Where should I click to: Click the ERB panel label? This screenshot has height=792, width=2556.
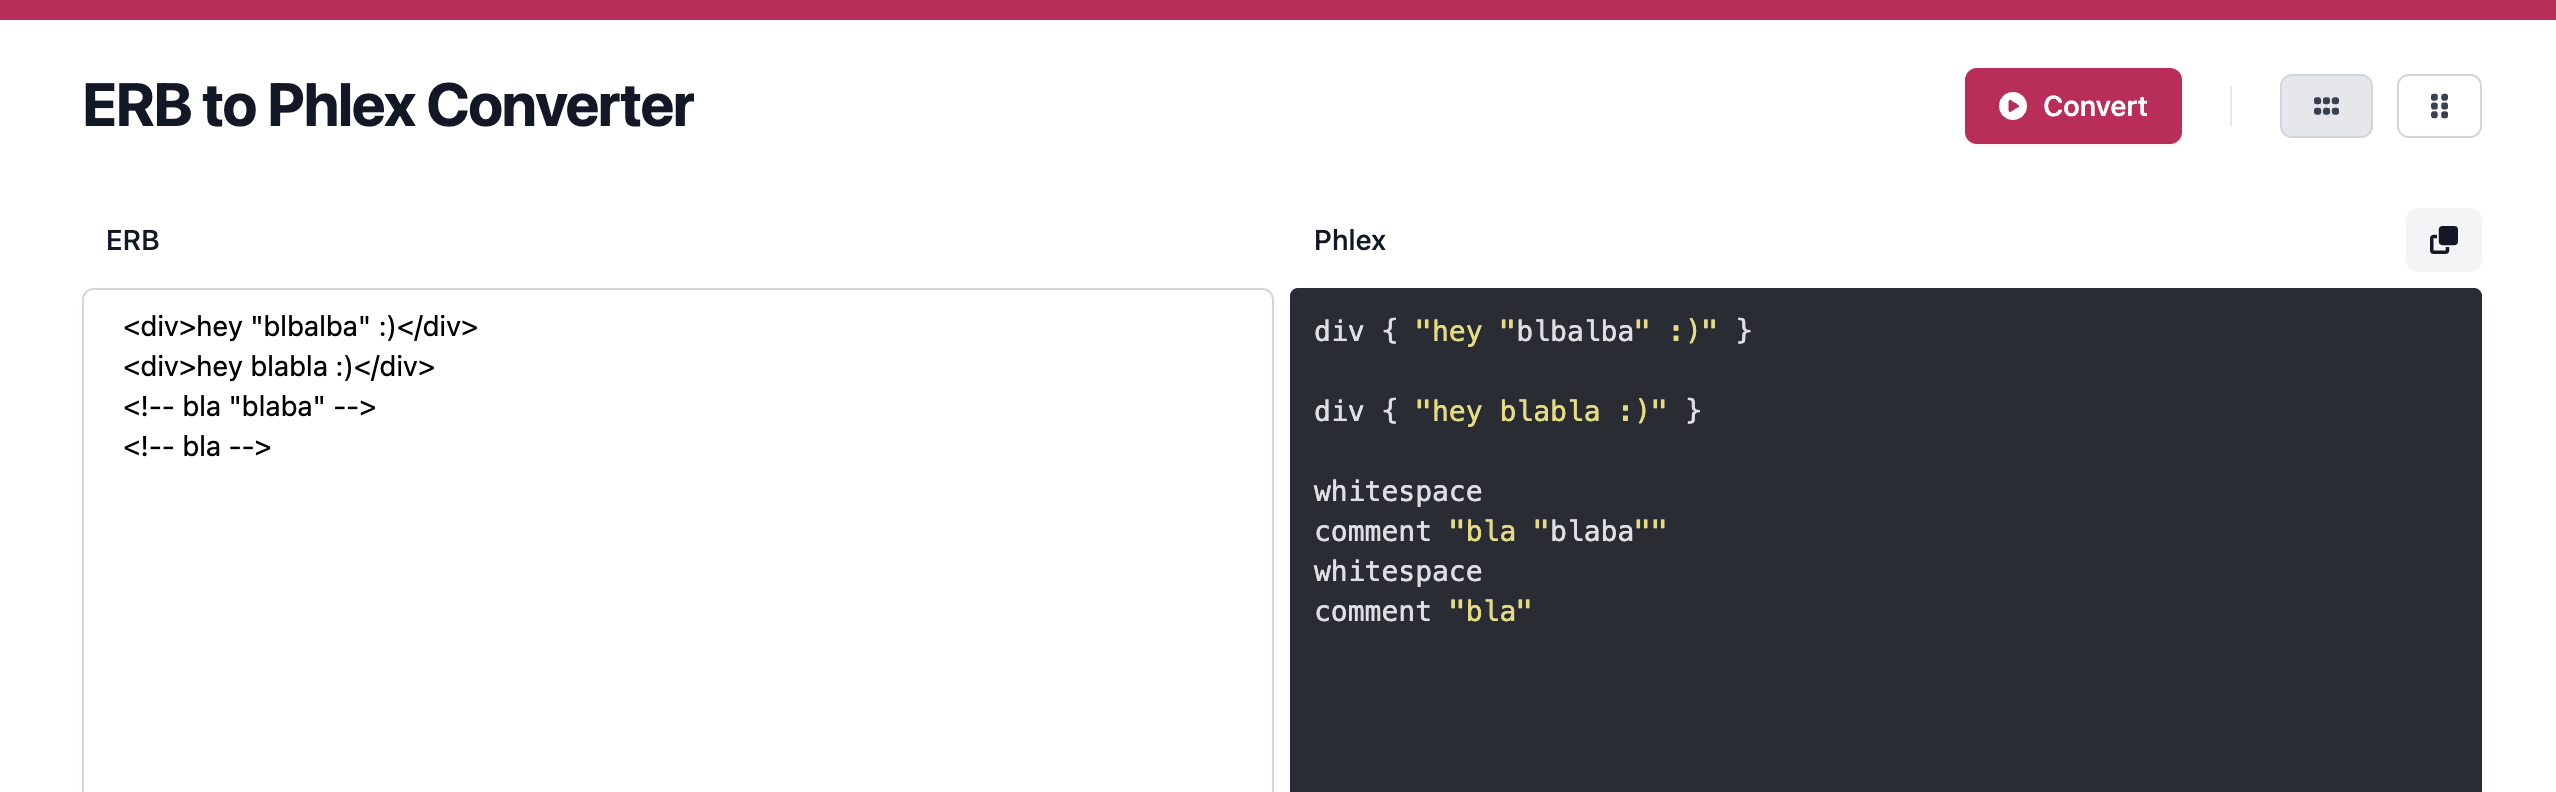[133, 240]
